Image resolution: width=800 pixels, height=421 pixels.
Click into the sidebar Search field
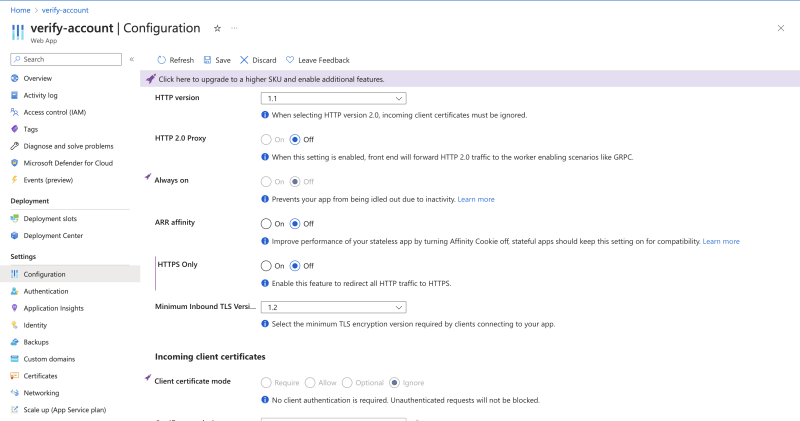click(66, 59)
